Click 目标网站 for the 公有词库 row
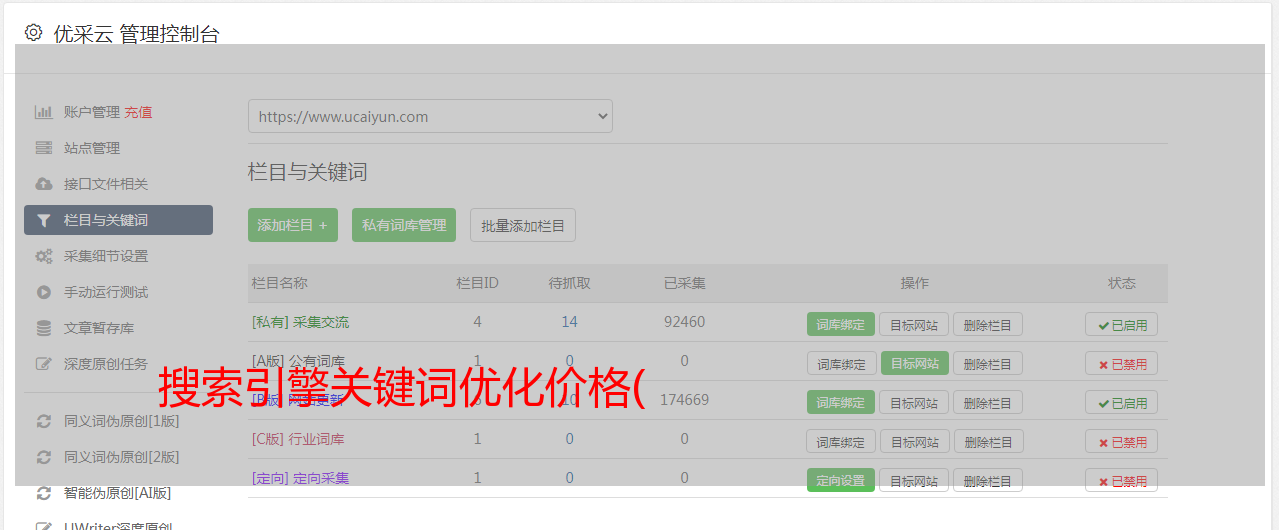The width and height of the screenshot is (1279, 530). (915, 363)
